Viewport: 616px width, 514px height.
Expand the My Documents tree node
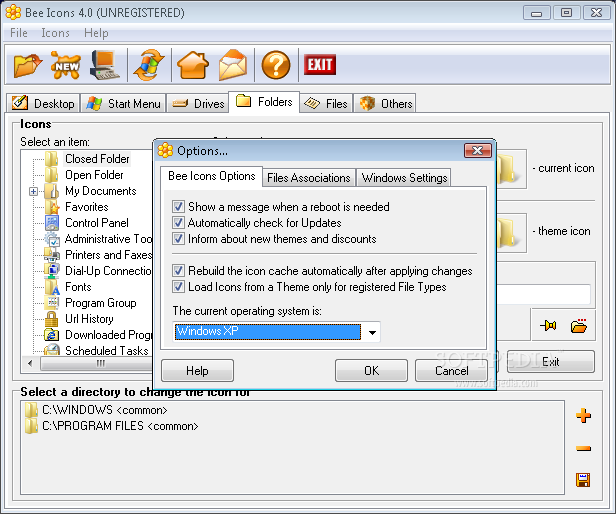[x=33, y=191]
